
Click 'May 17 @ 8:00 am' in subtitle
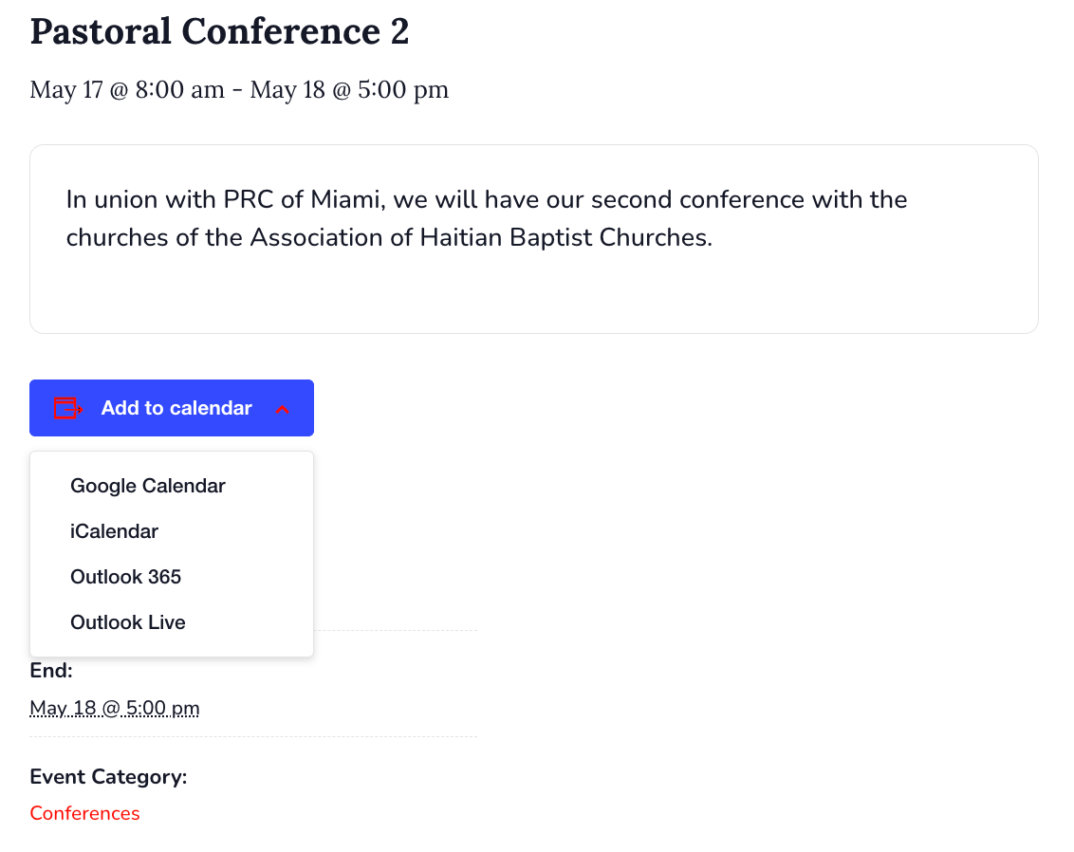click(x=127, y=90)
